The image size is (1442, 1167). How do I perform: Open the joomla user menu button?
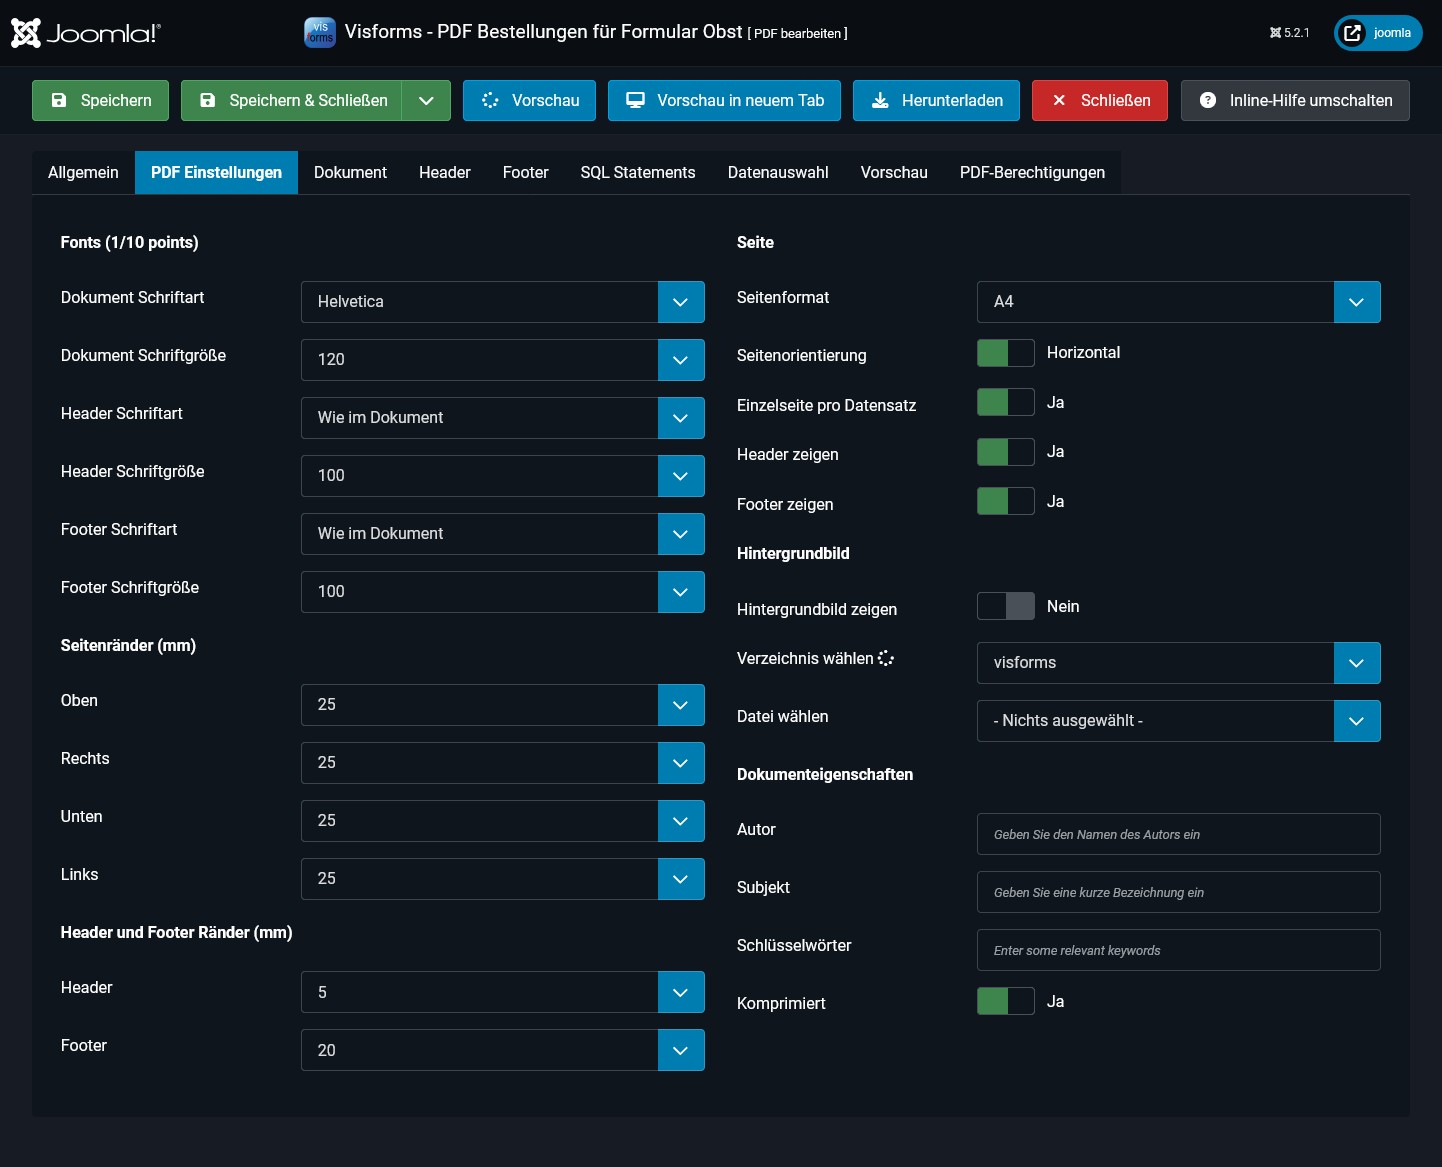(1378, 33)
